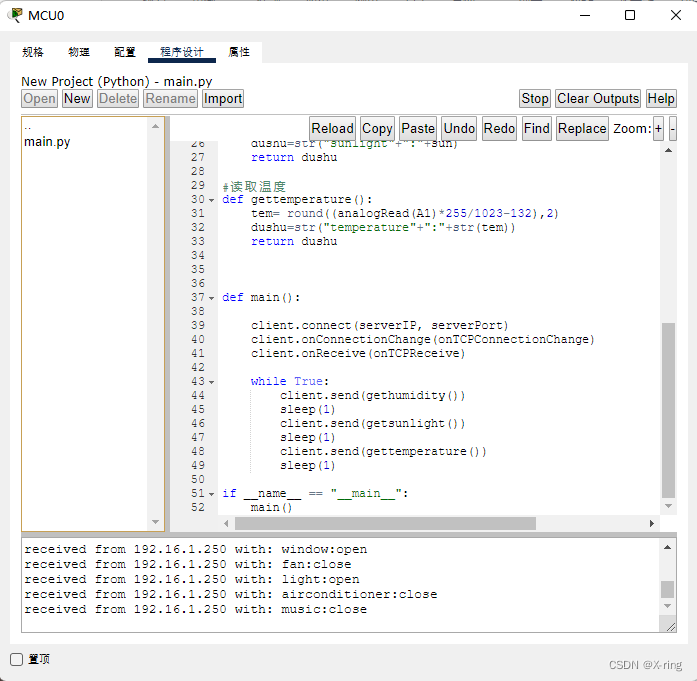Image resolution: width=697 pixels, height=681 pixels.
Task: Click the output line 'window:open'
Action: tap(196, 549)
